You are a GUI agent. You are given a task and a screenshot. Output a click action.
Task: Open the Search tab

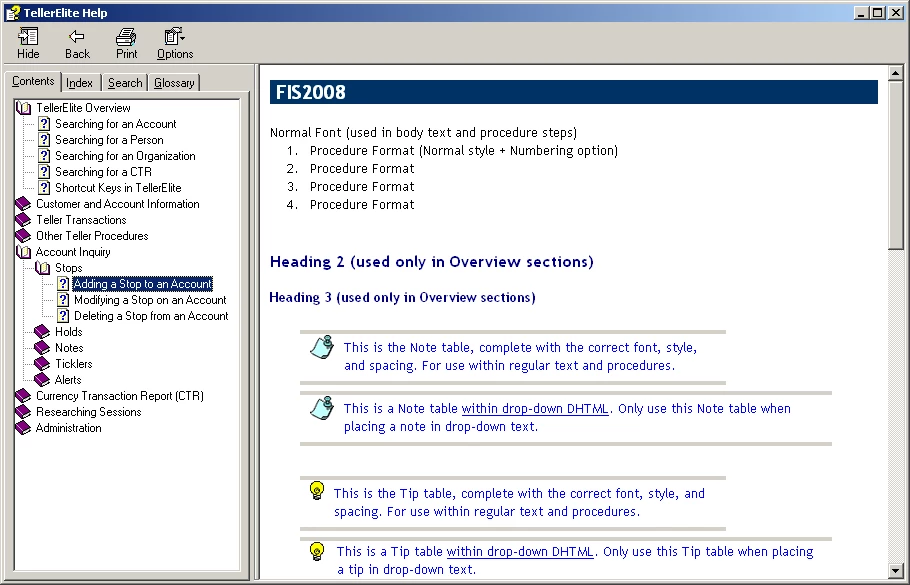125,83
